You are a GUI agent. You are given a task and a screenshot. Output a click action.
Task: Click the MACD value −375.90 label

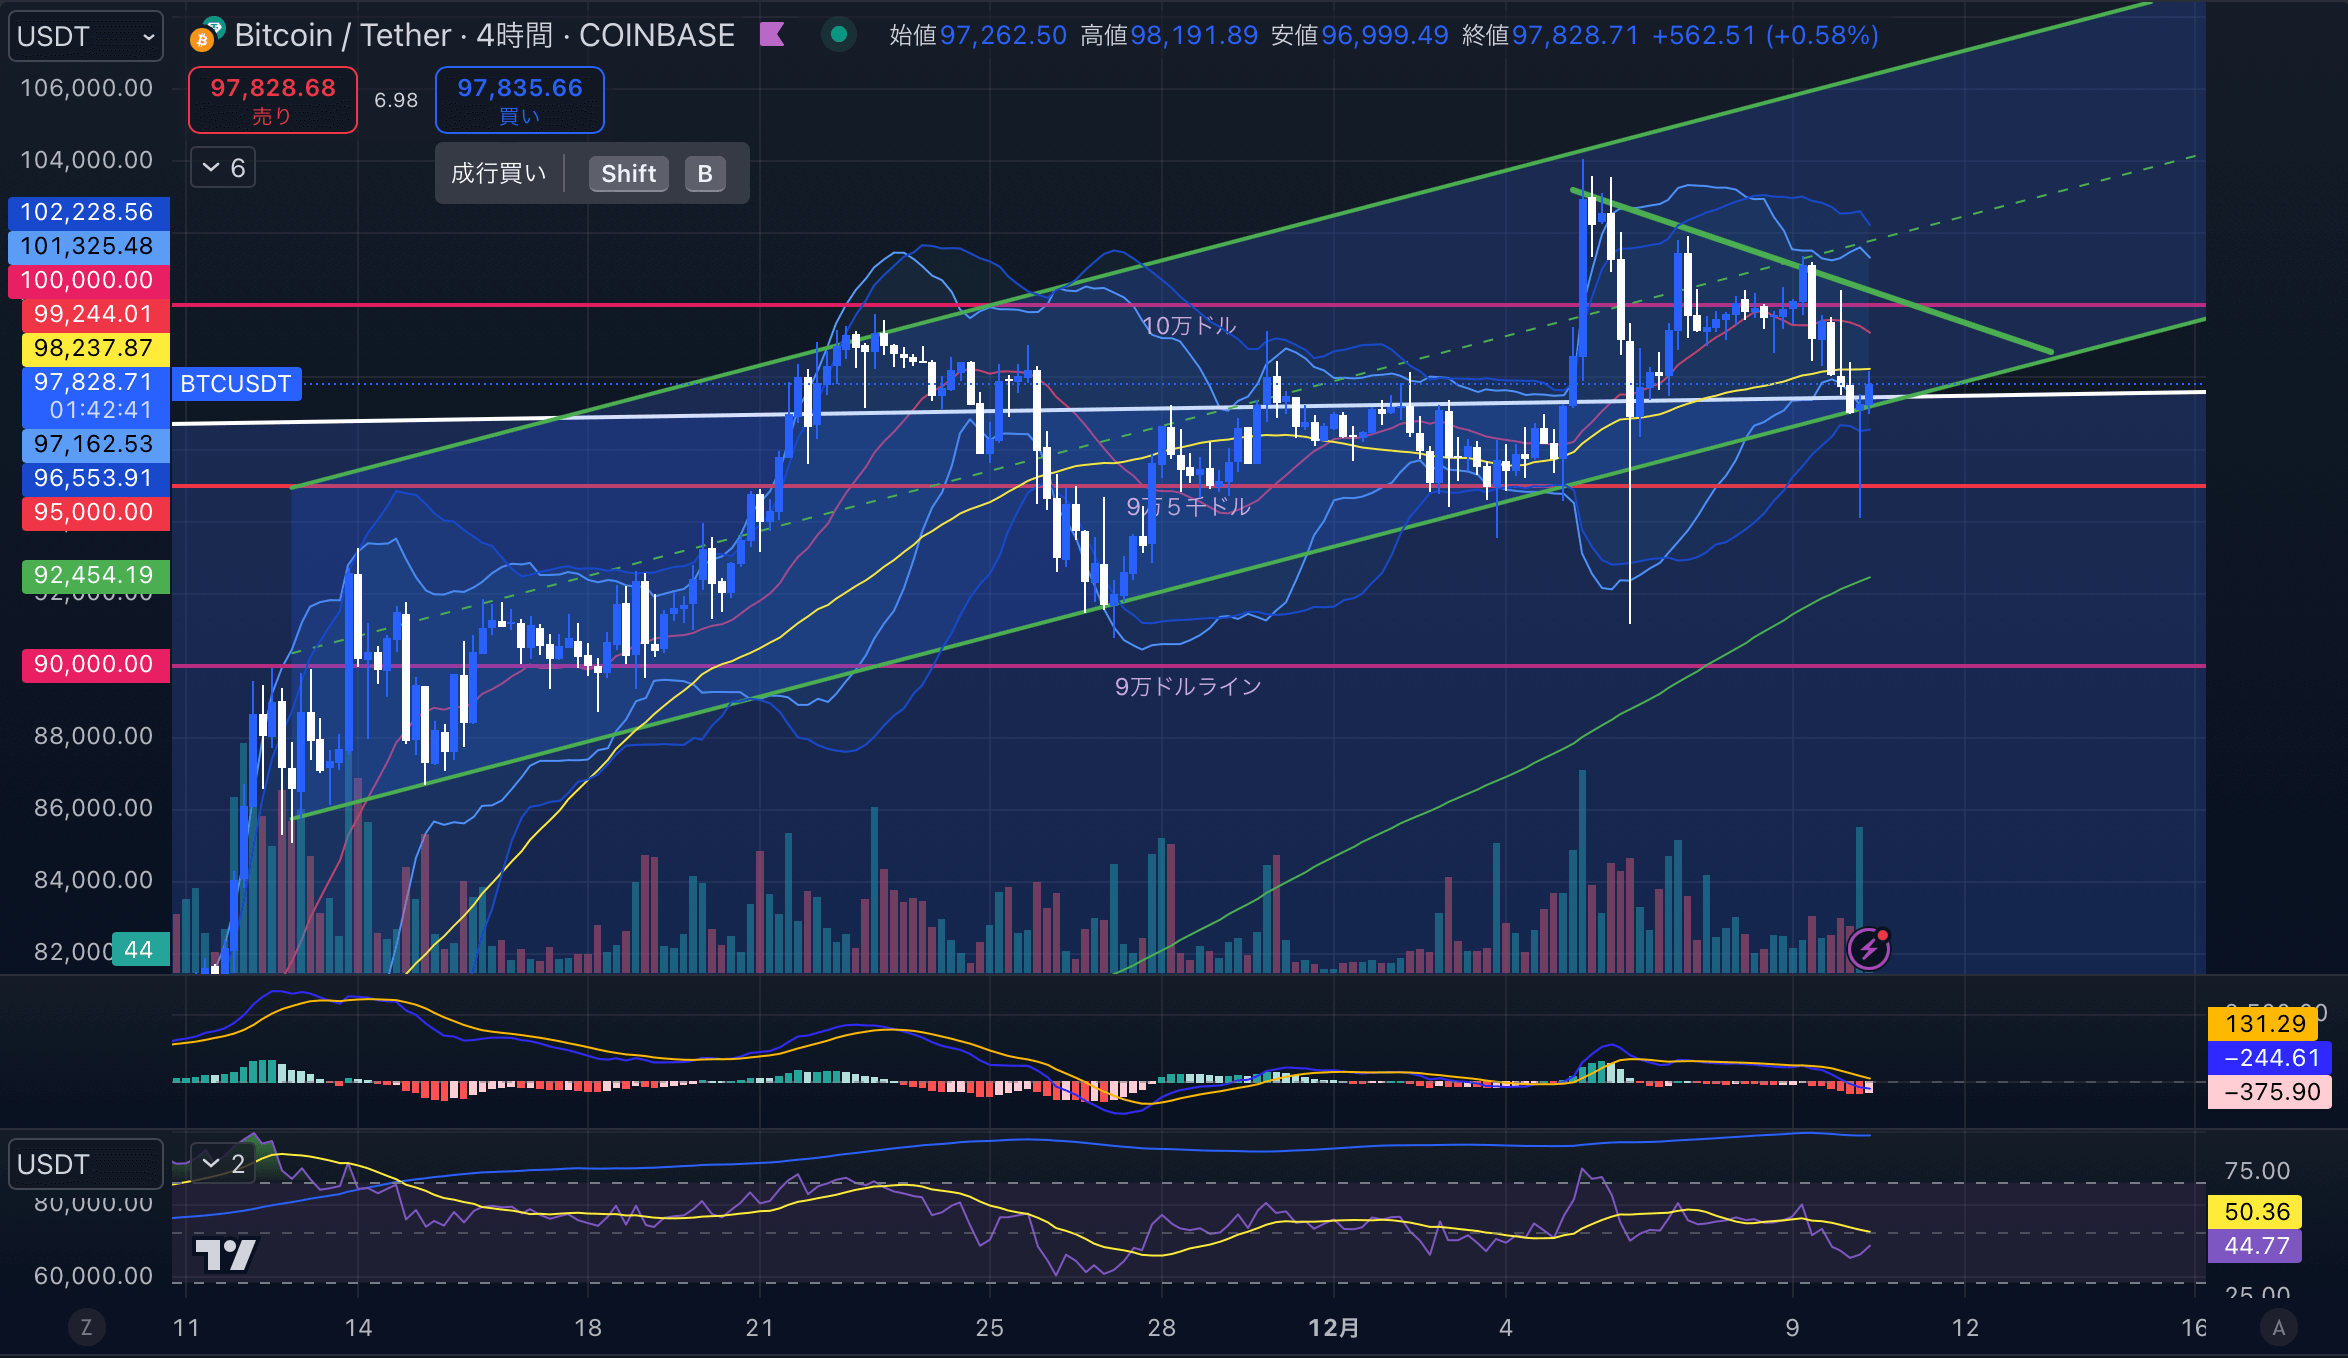[2270, 1091]
